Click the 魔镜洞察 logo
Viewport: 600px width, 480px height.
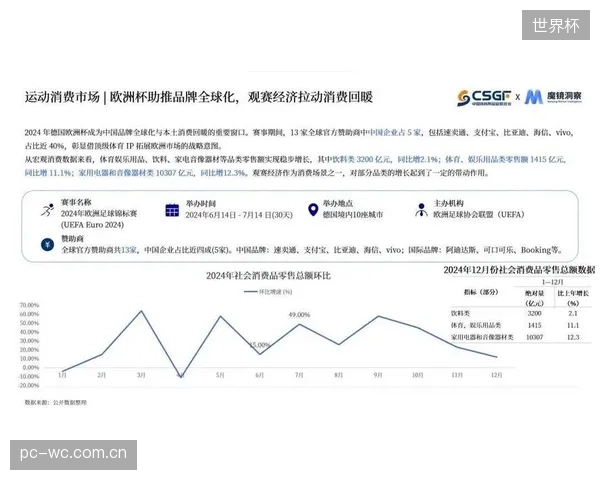553,97
